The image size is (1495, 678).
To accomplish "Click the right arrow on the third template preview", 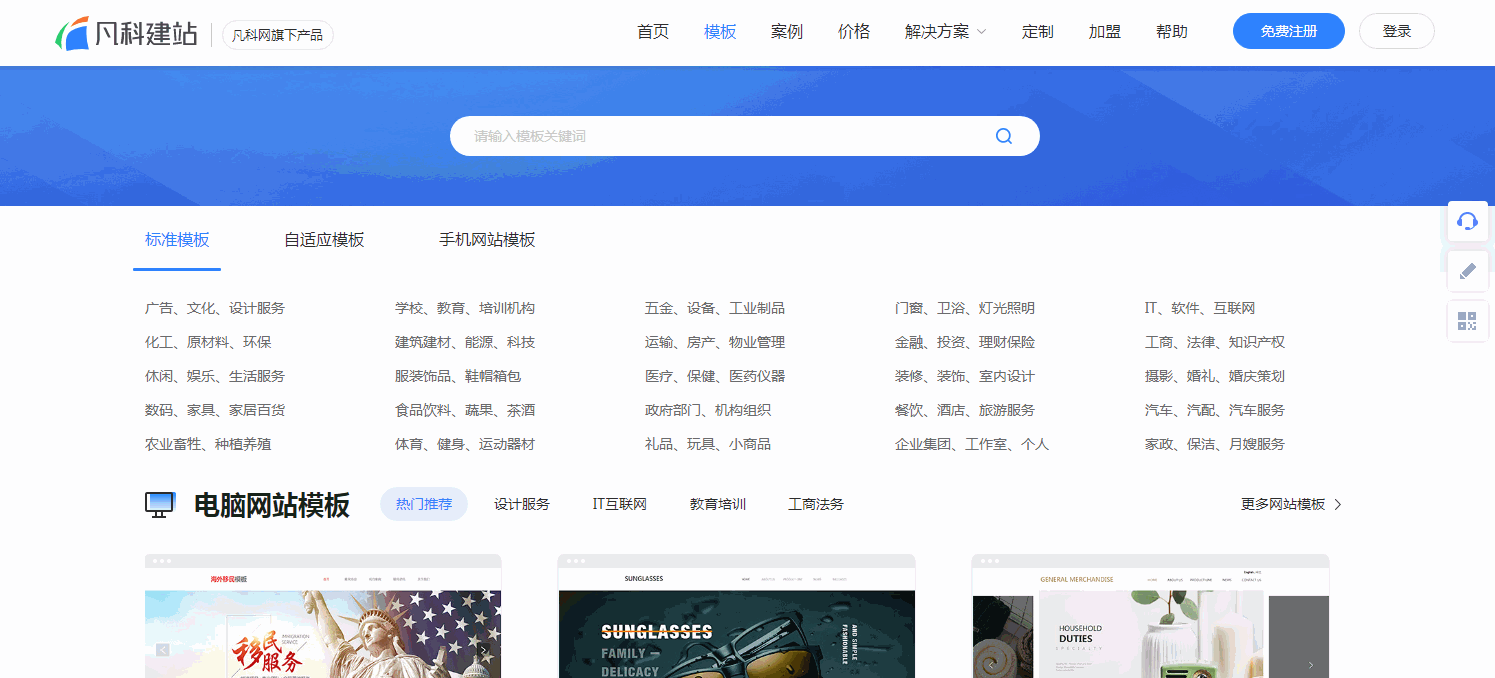I will pos(1311,664).
